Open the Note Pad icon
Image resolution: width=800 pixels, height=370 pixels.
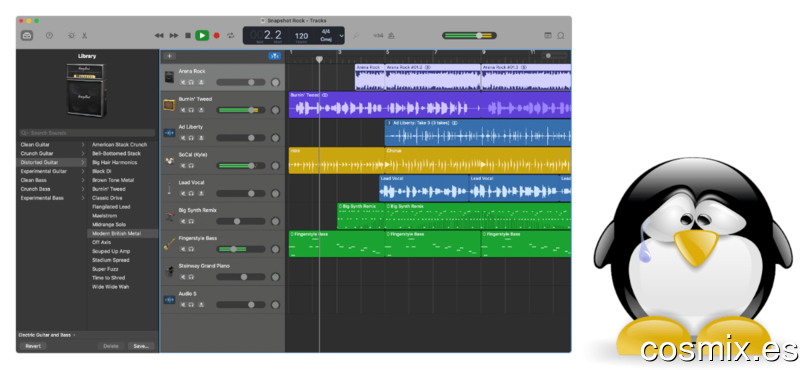[x=548, y=36]
